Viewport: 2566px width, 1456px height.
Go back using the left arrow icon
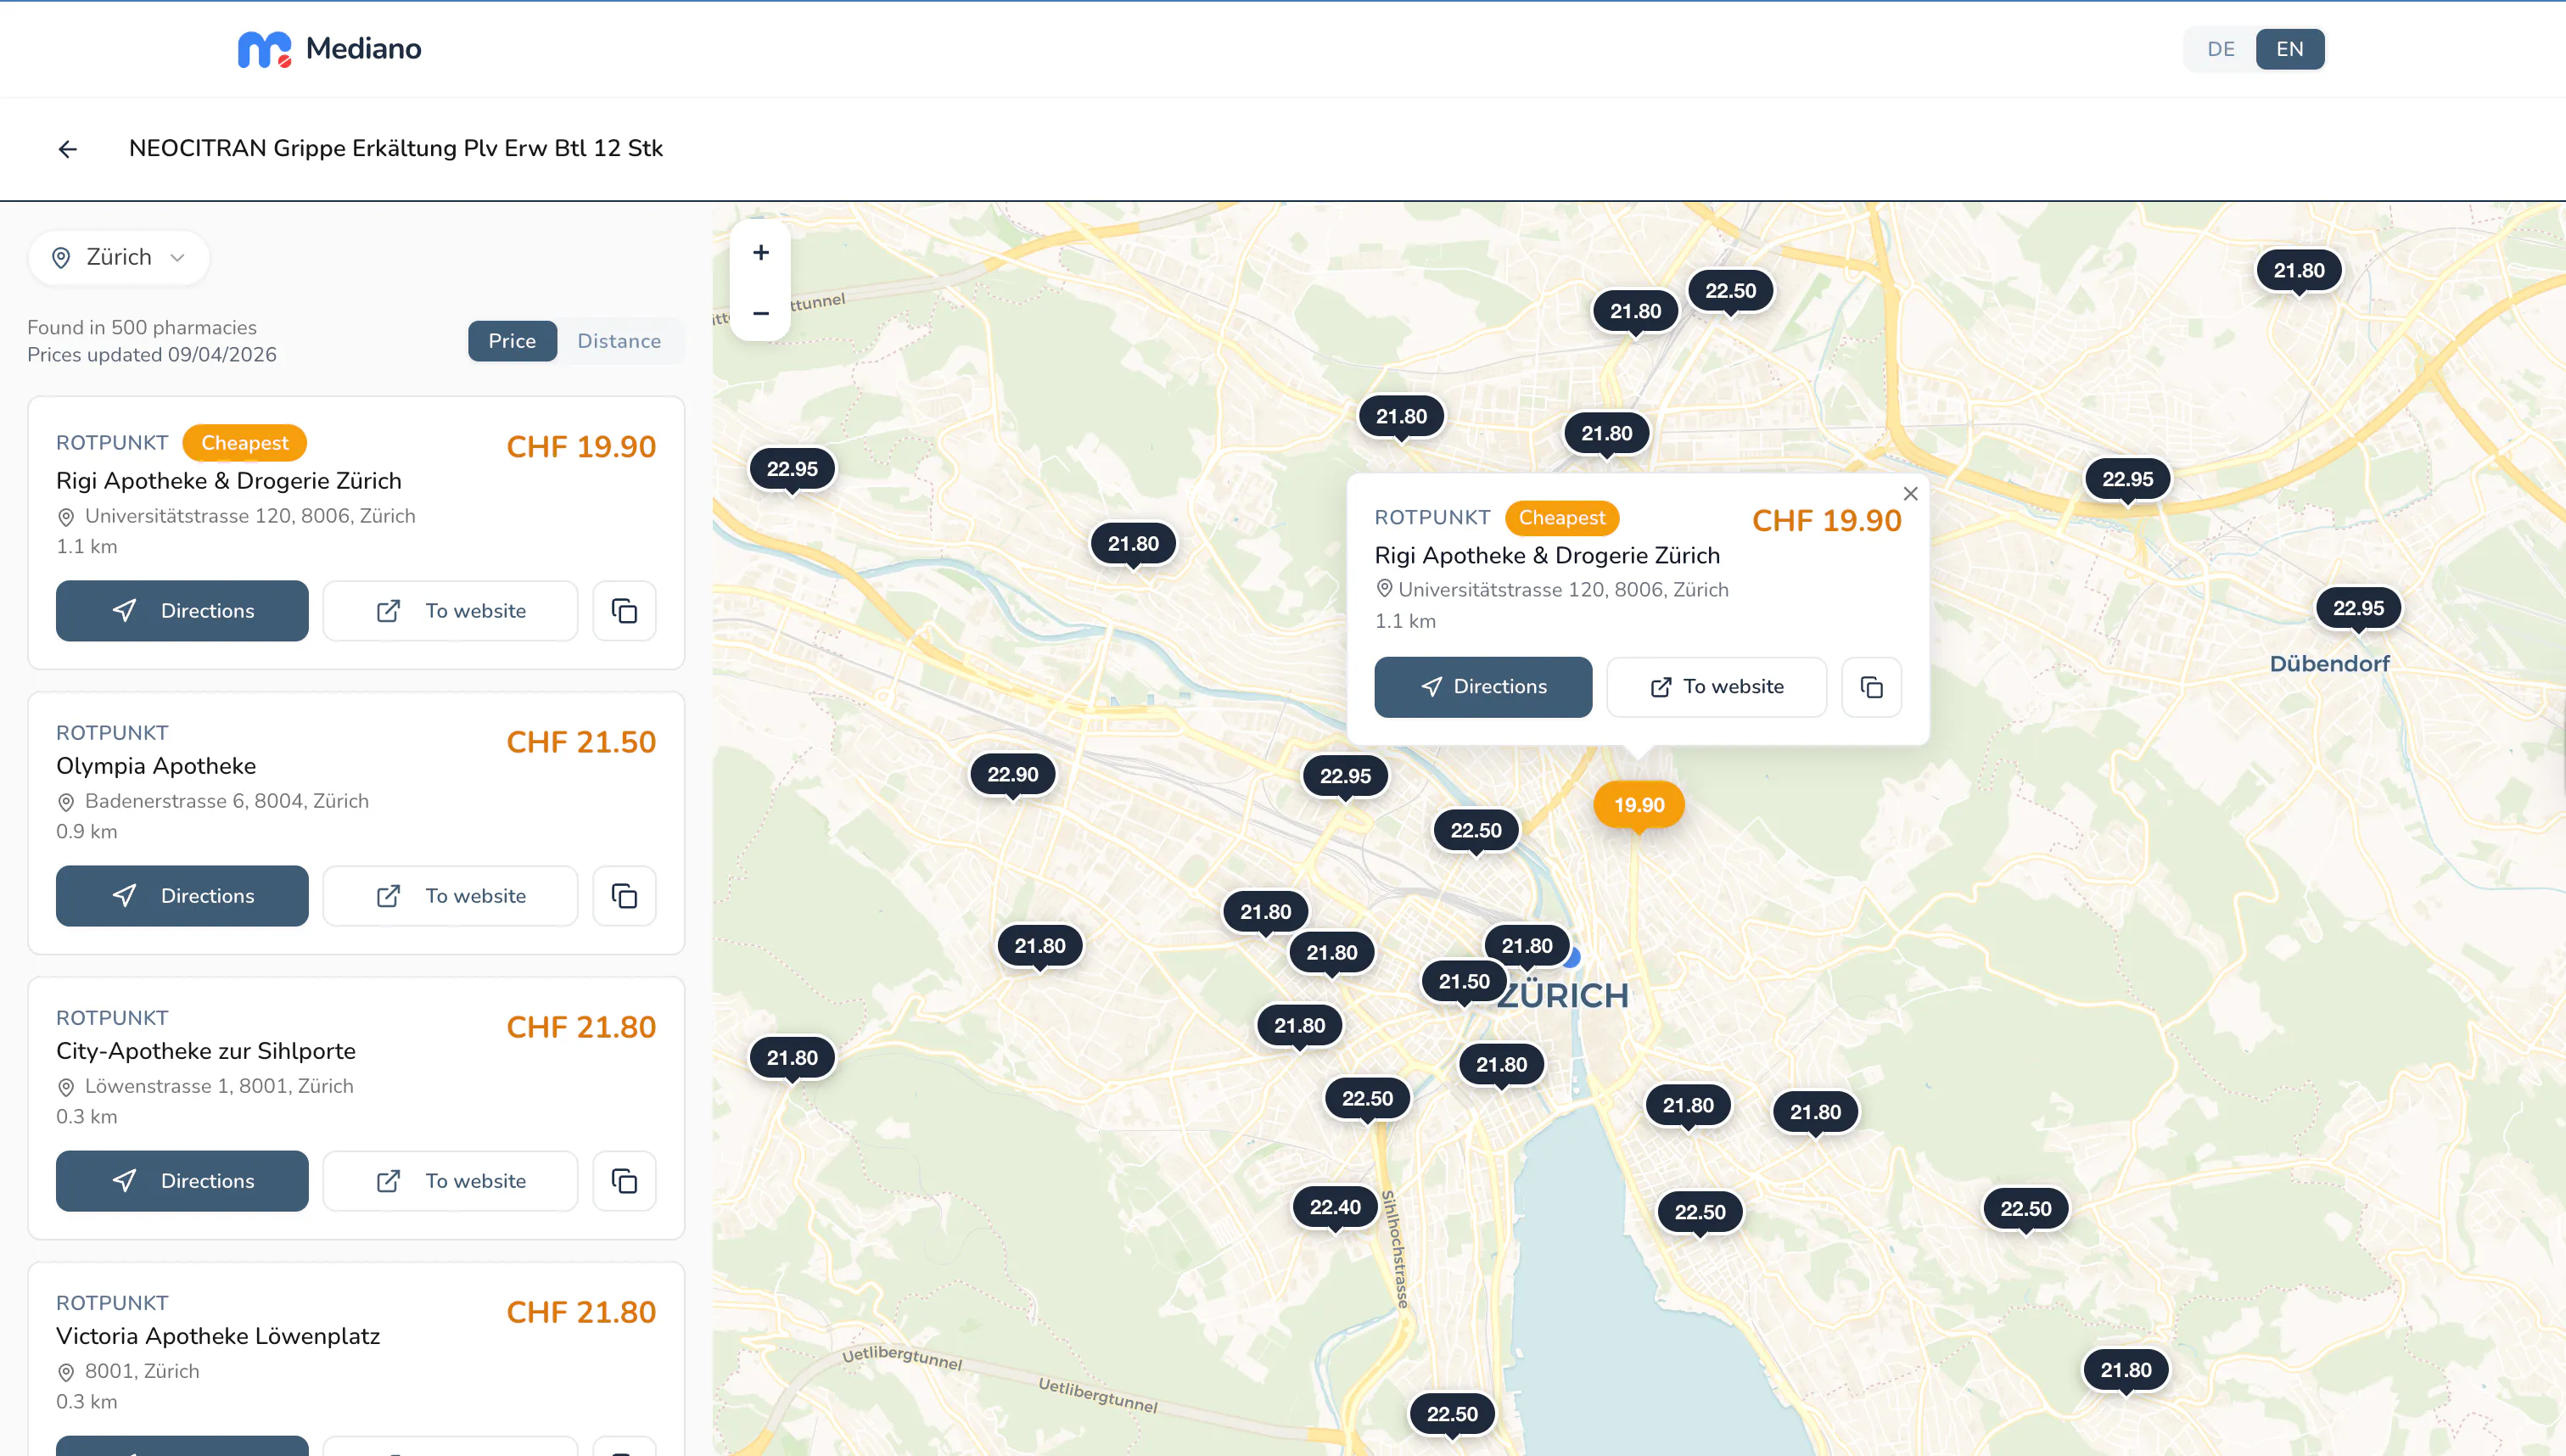tap(68, 149)
